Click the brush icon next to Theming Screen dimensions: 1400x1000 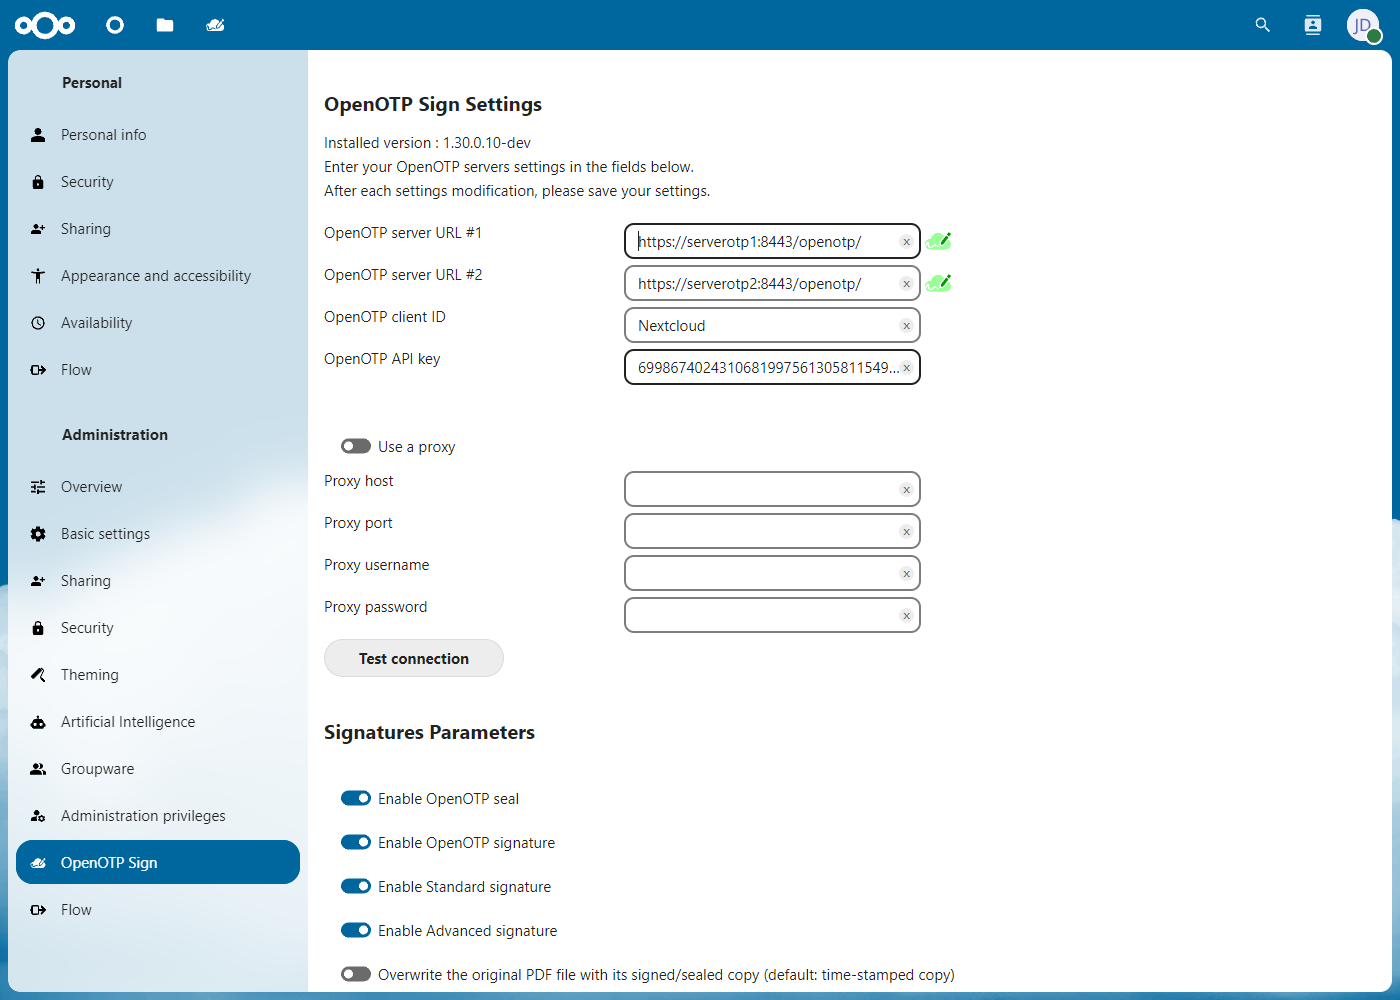pos(38,675)
